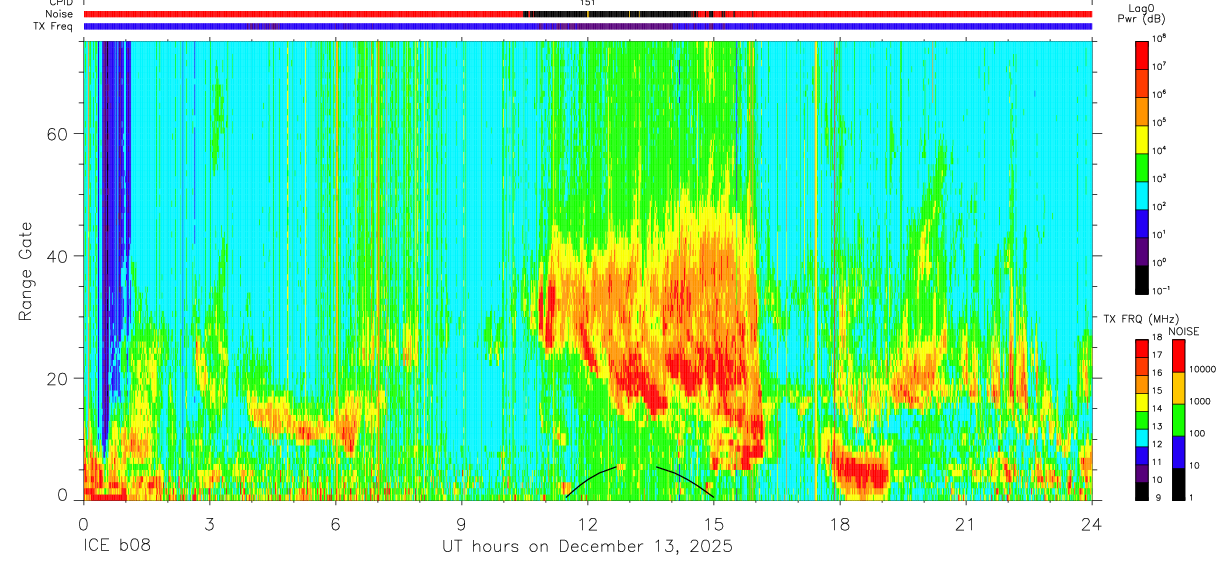
Task: Click the x-axis tick label '9'
Action: 461,524
